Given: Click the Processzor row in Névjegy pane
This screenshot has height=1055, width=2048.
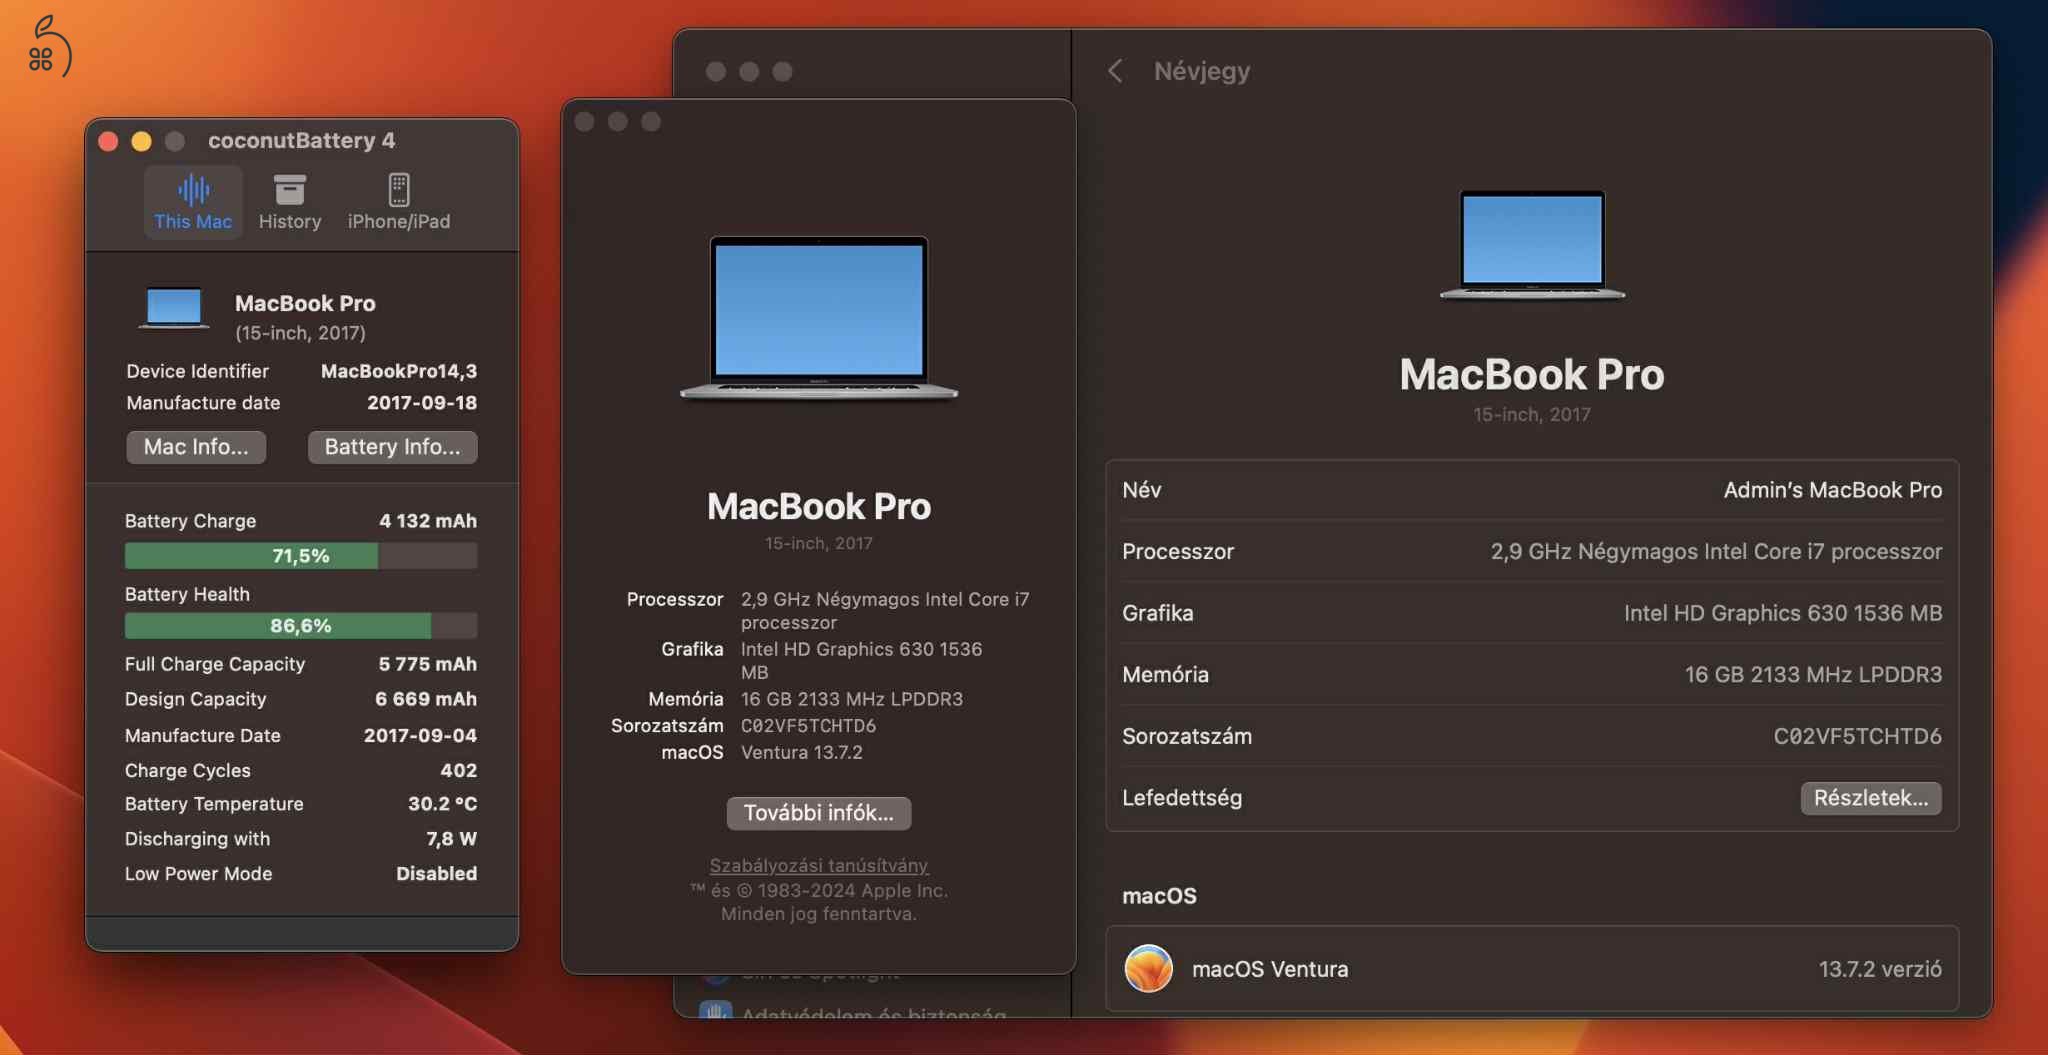Looking at the screenshot, I should [1532, 552].
